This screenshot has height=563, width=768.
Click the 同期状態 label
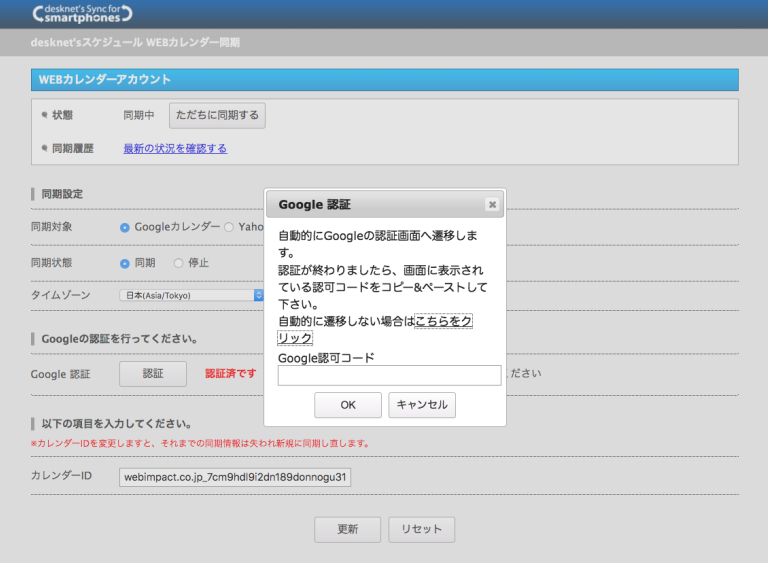click(x=51, y=263)
